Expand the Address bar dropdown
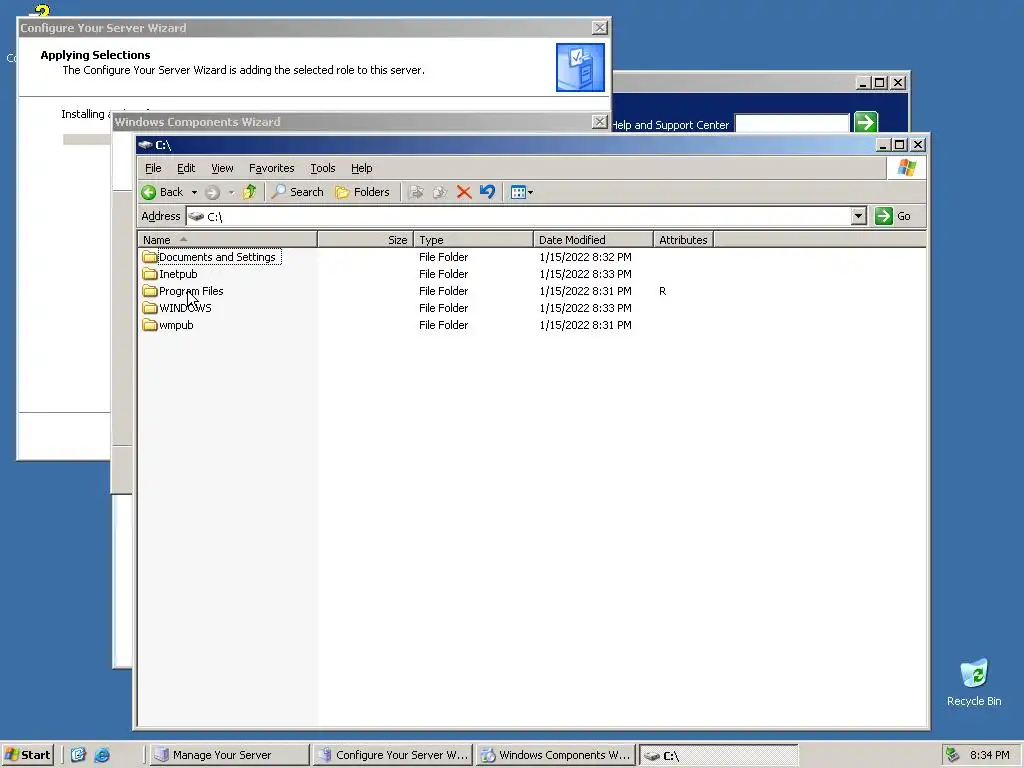The height and width of the screenshot is (768, 1024). click(x=859, y=216)
